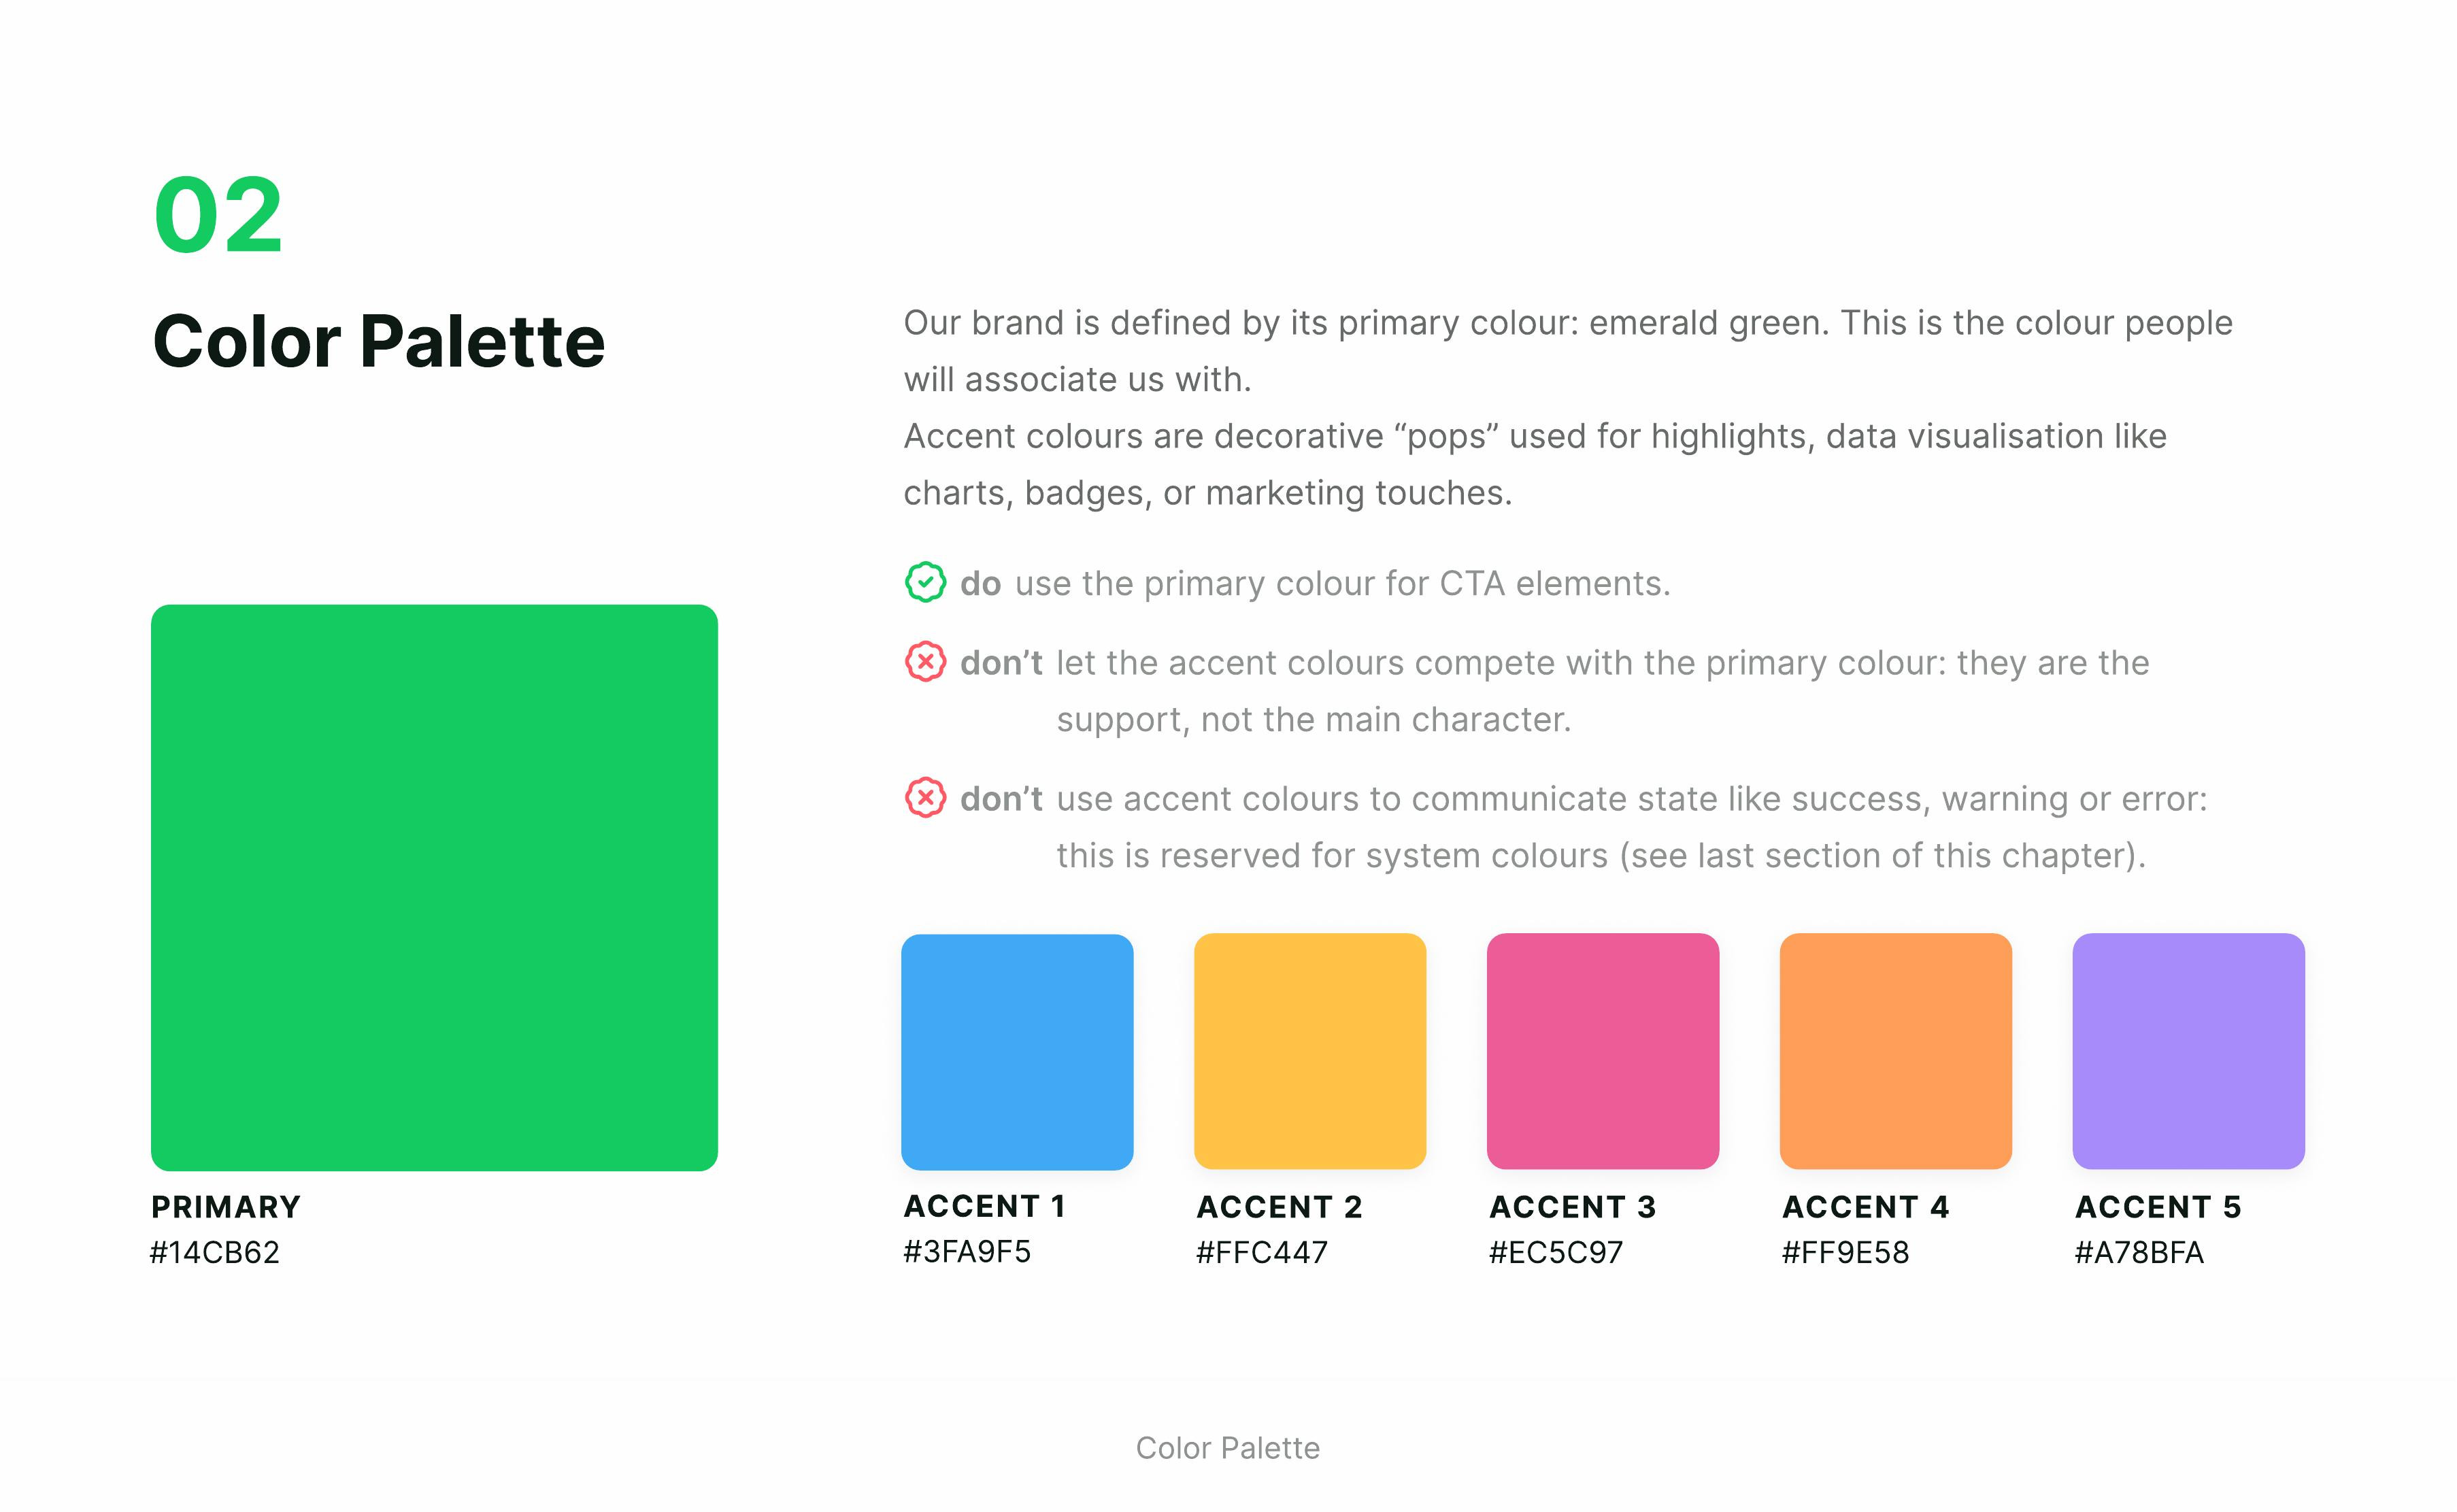Click the green 02 chapter number
This screenshot has height=1512, width=2457.
pos(219,215)
